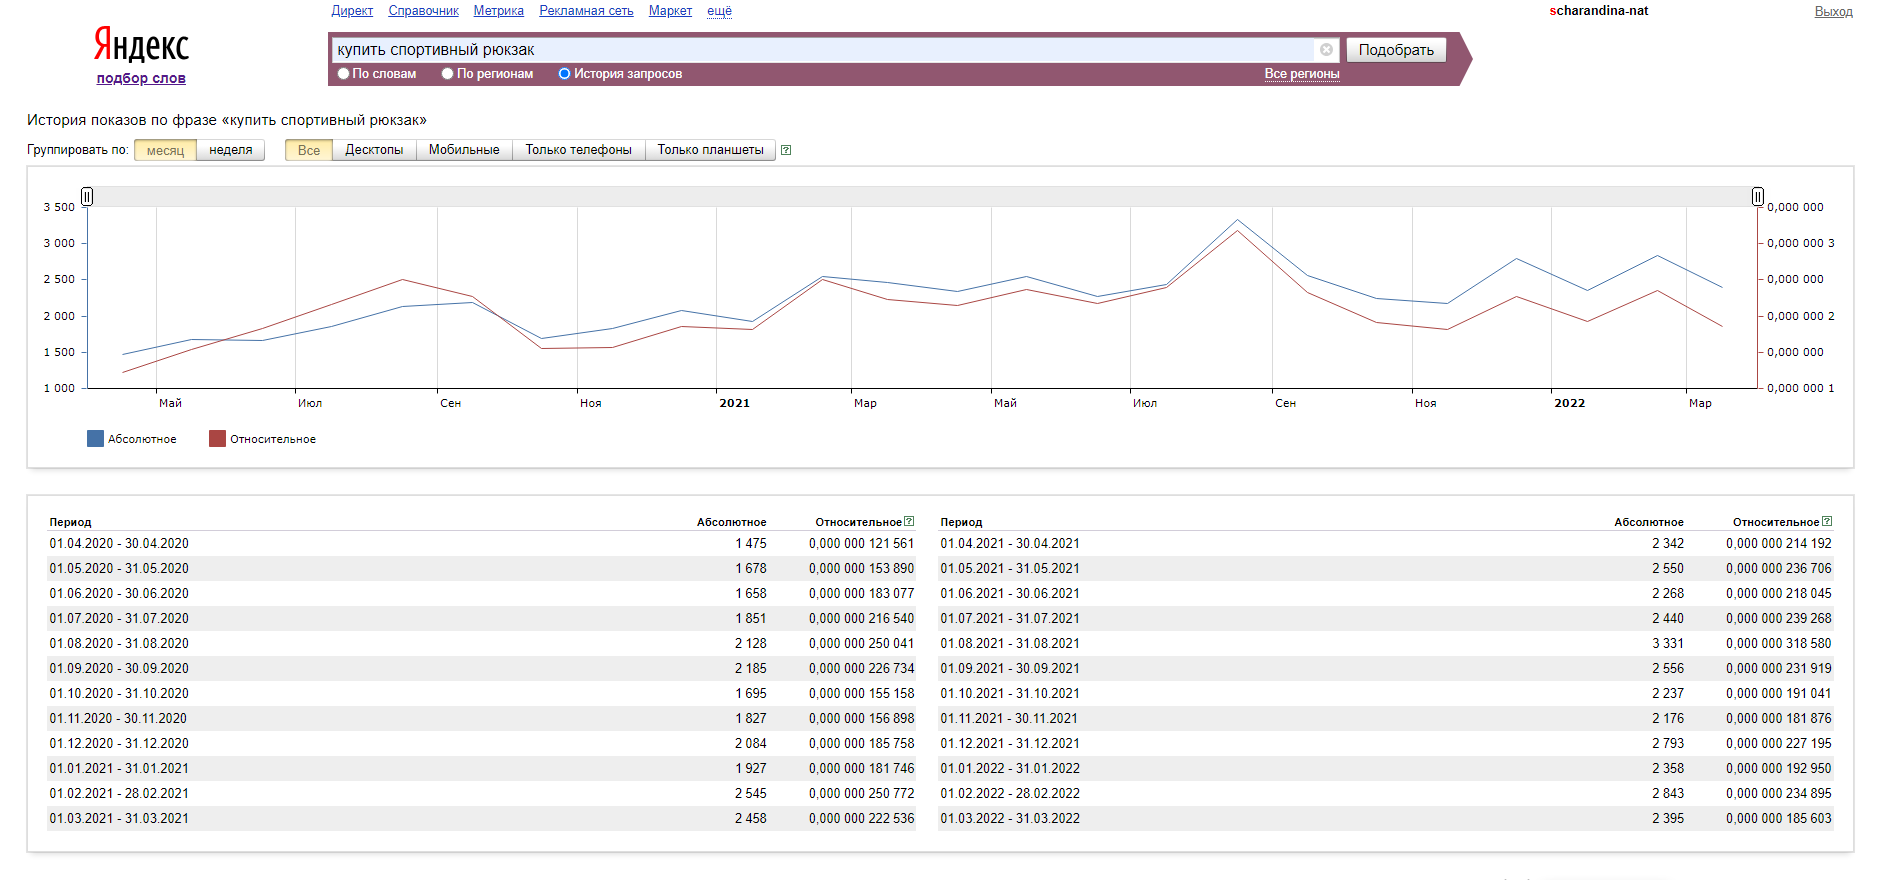Image resolution: width=1881 pixels, height=880 pixels.
Task: Click the Яндекс logo
Action: click(141, 46)
